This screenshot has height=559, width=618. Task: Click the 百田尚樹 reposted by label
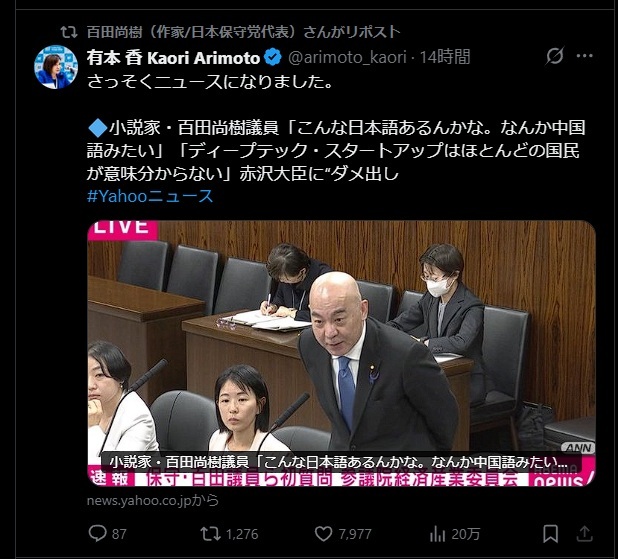click(243, 32)
